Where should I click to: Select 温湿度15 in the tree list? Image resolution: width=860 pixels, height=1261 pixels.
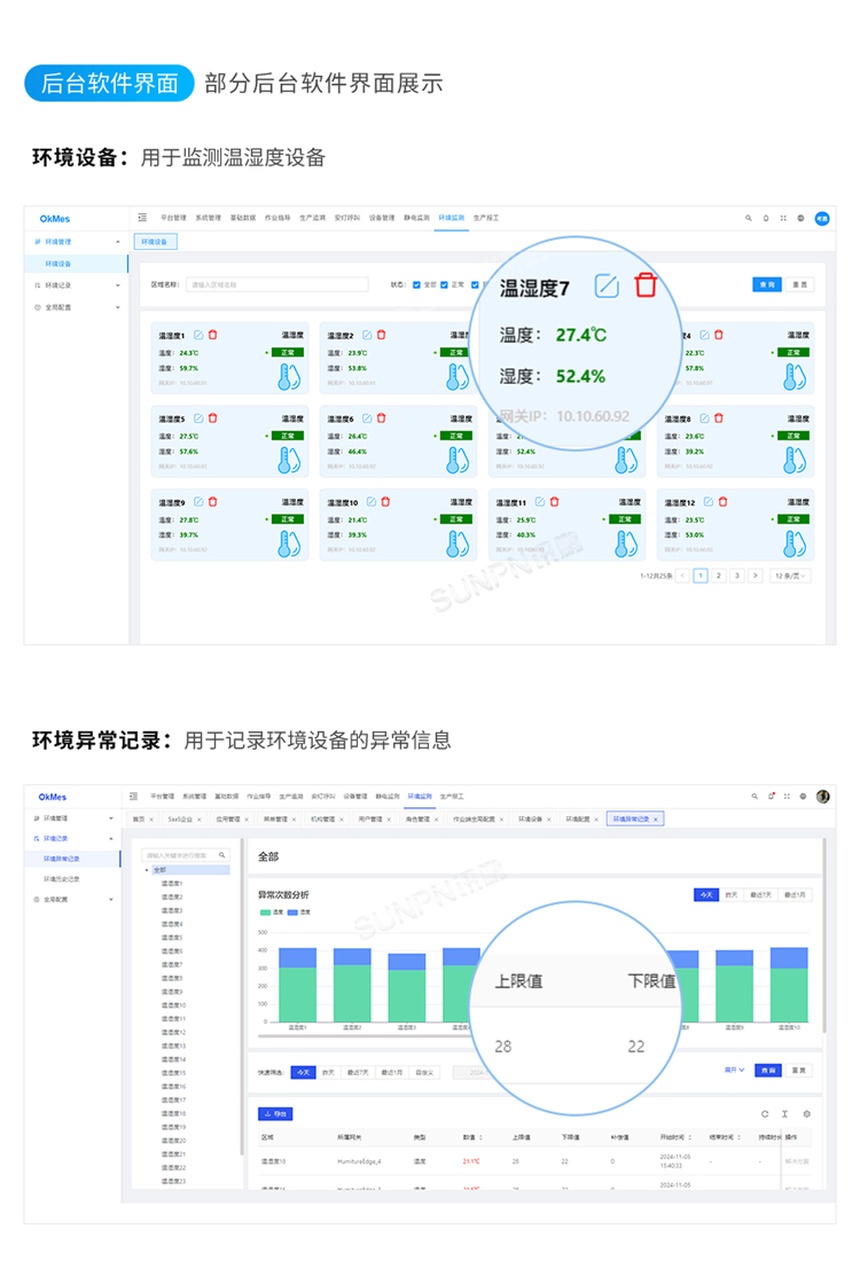coord(174,1073)
